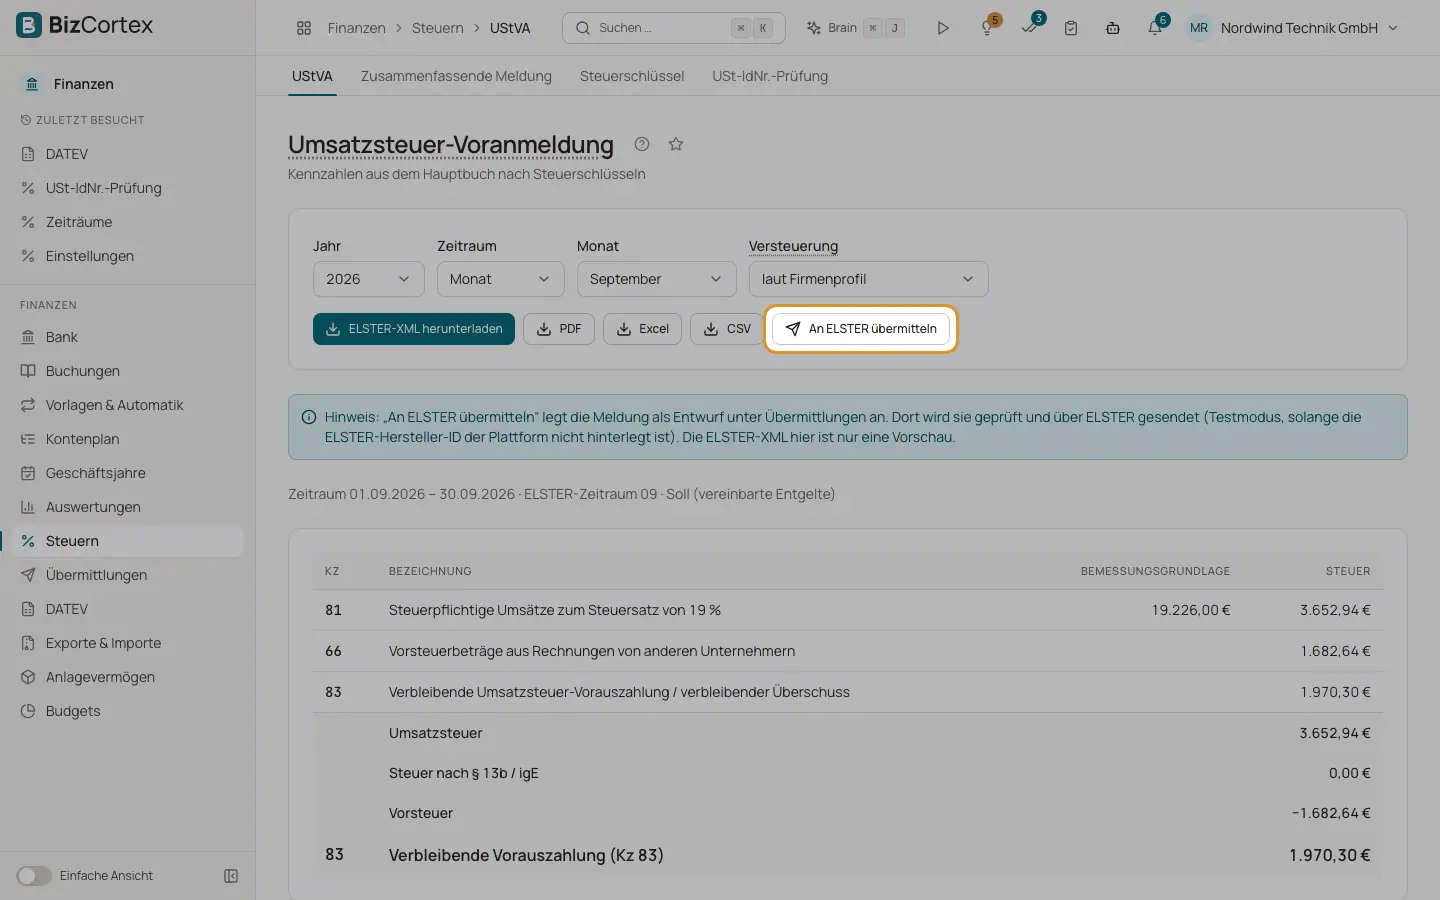Open the Zeitraum dropdown

tap(500, 279)
